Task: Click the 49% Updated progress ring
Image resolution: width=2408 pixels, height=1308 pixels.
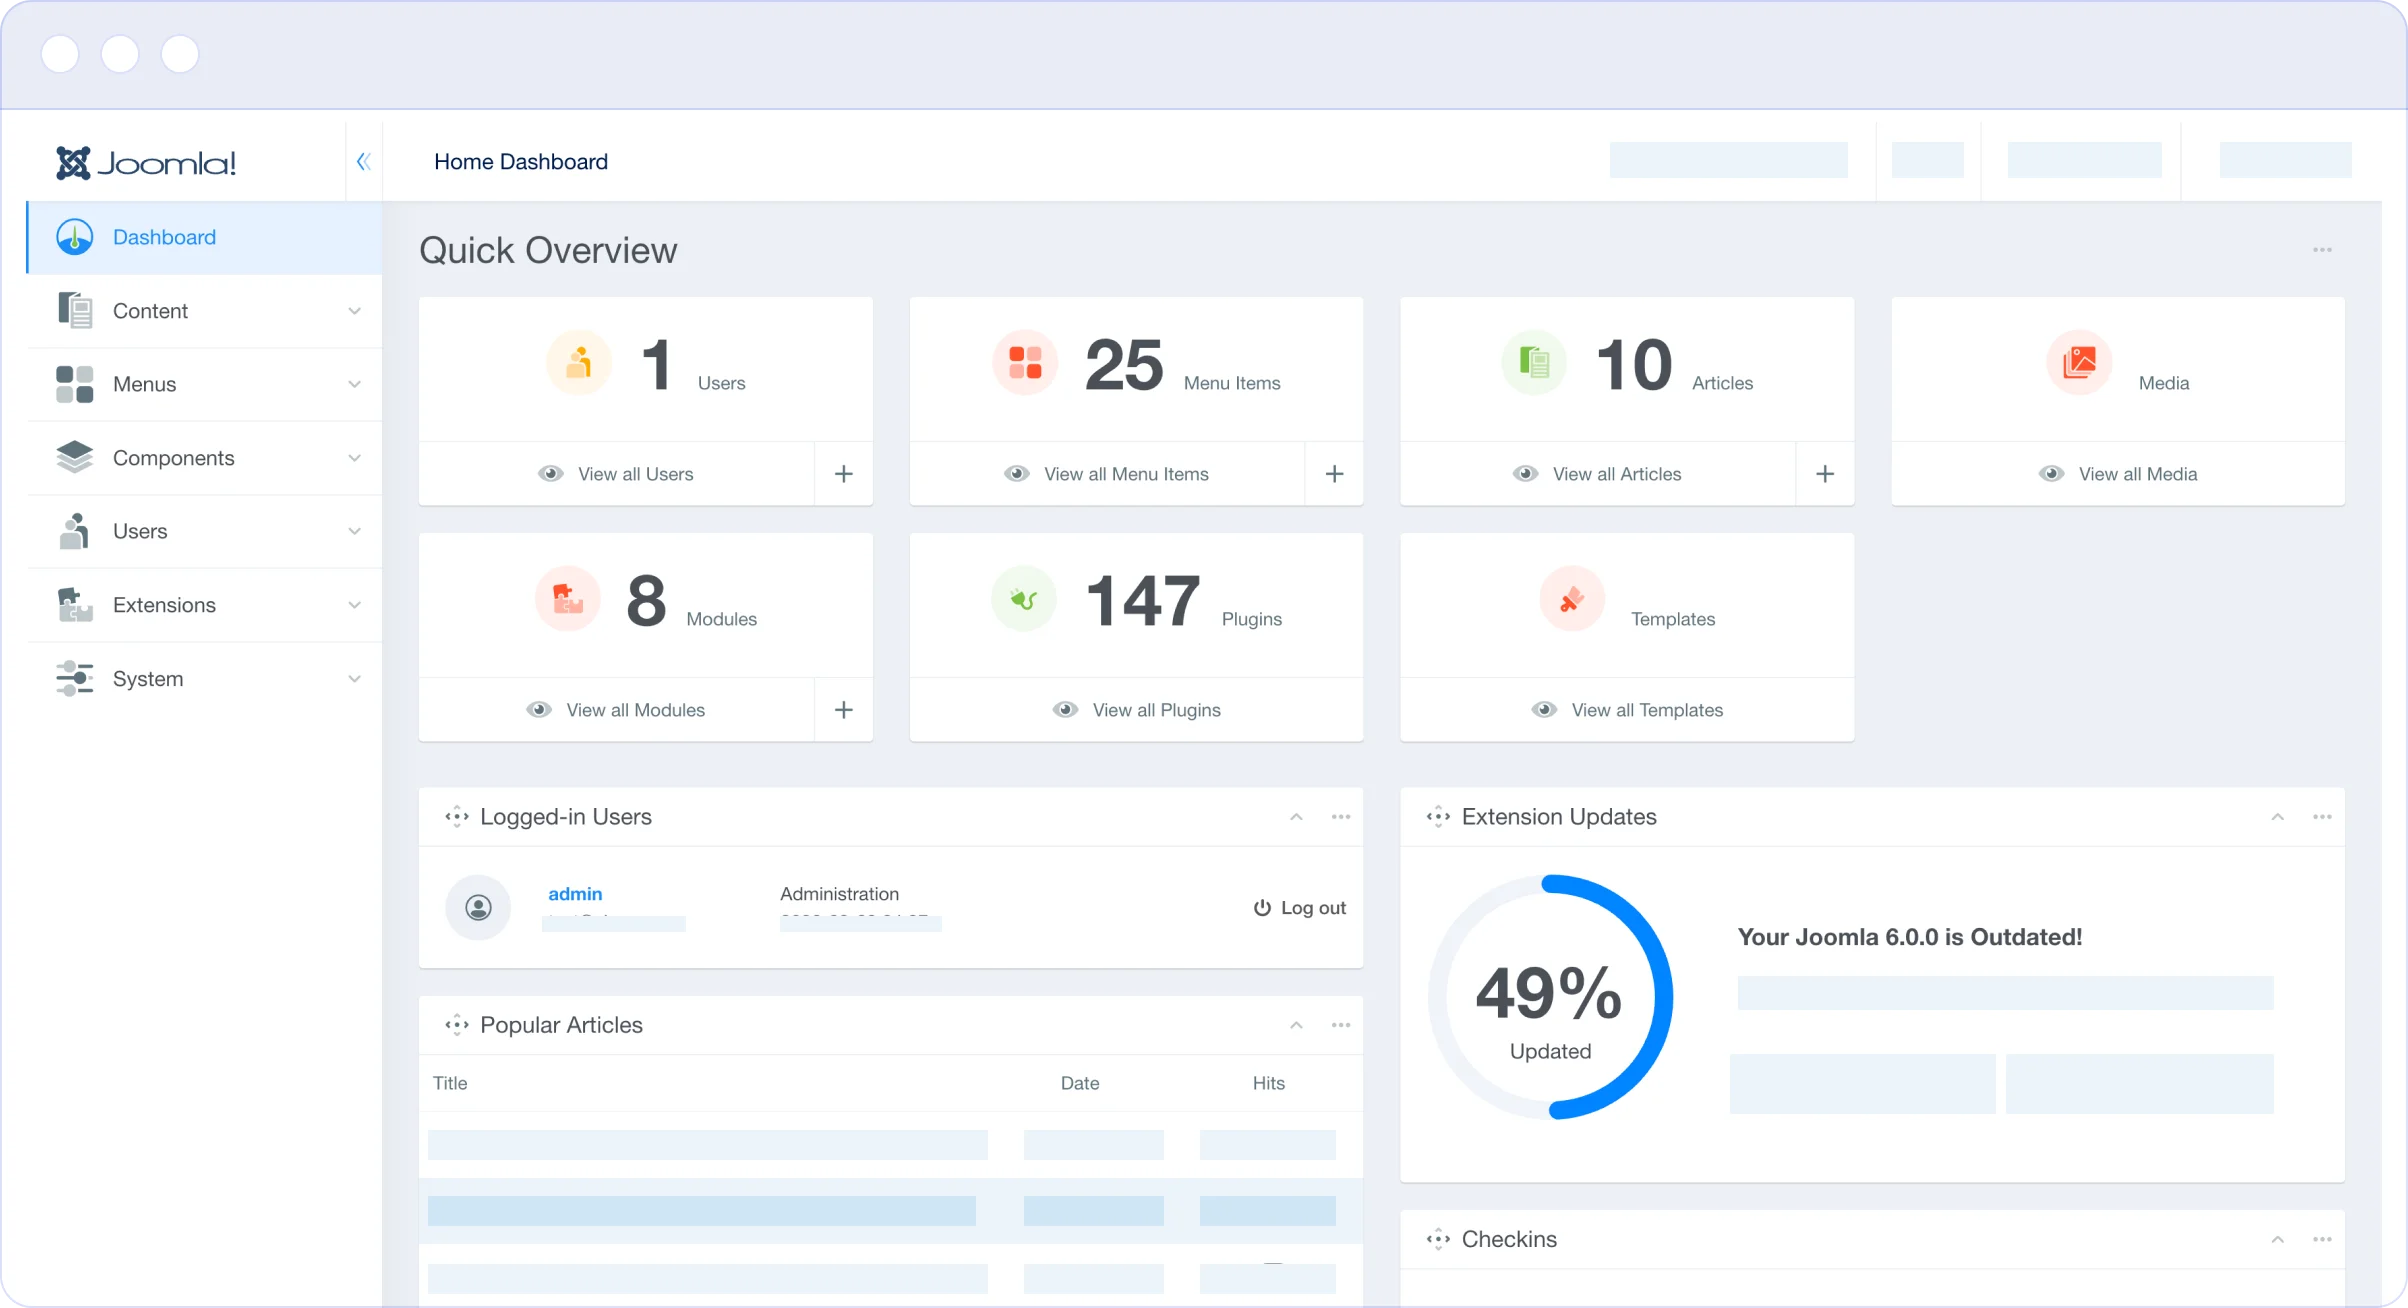Action: coord(1549,997)
